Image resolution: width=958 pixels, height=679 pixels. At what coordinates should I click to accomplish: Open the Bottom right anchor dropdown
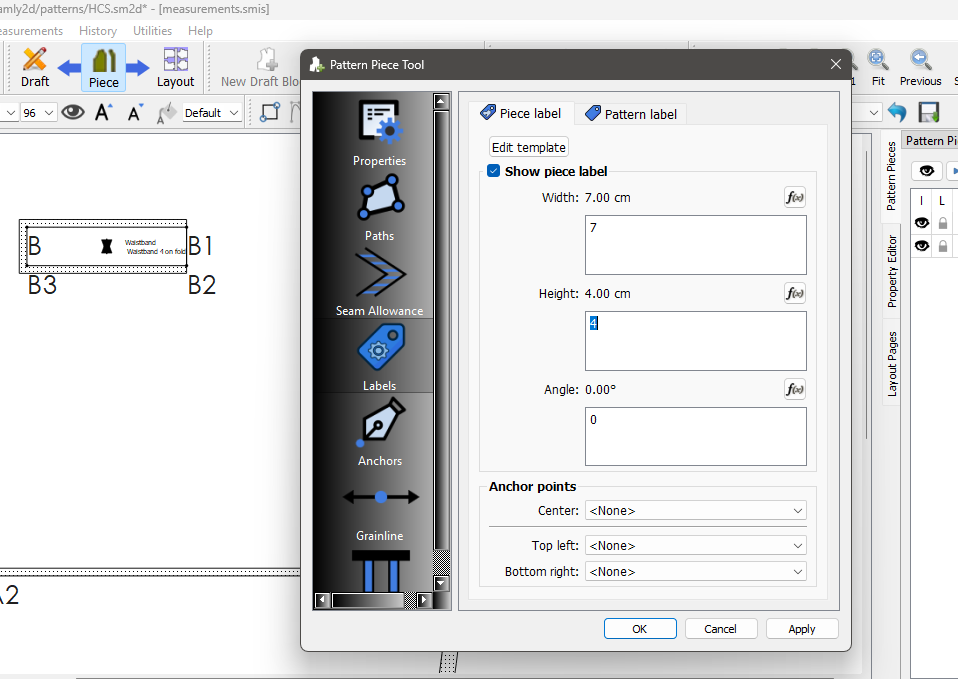(x=695, y=571)
